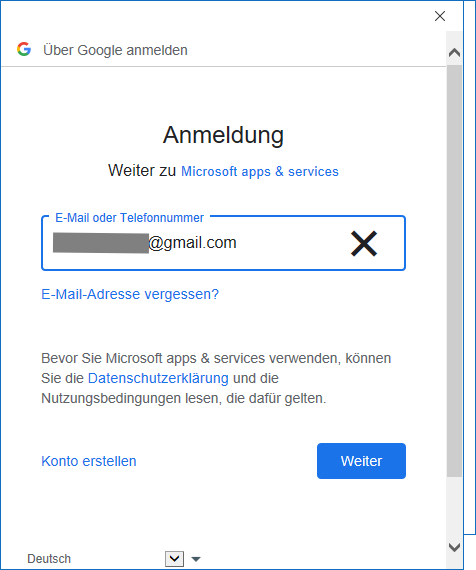Open the Microsoft apps & services link
Image resolution: width=476 pixels, height=570 pixels.
(x=260, y=172)
